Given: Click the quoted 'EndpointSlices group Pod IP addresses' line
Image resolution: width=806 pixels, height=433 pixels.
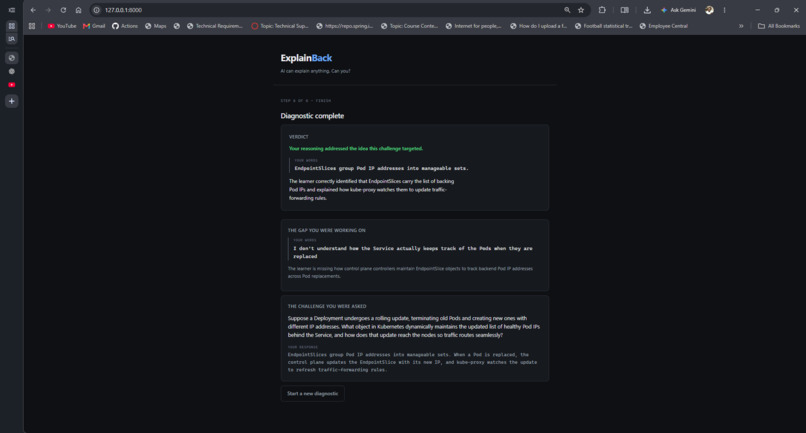Looking at the screenshot, I should pos(381,168).
